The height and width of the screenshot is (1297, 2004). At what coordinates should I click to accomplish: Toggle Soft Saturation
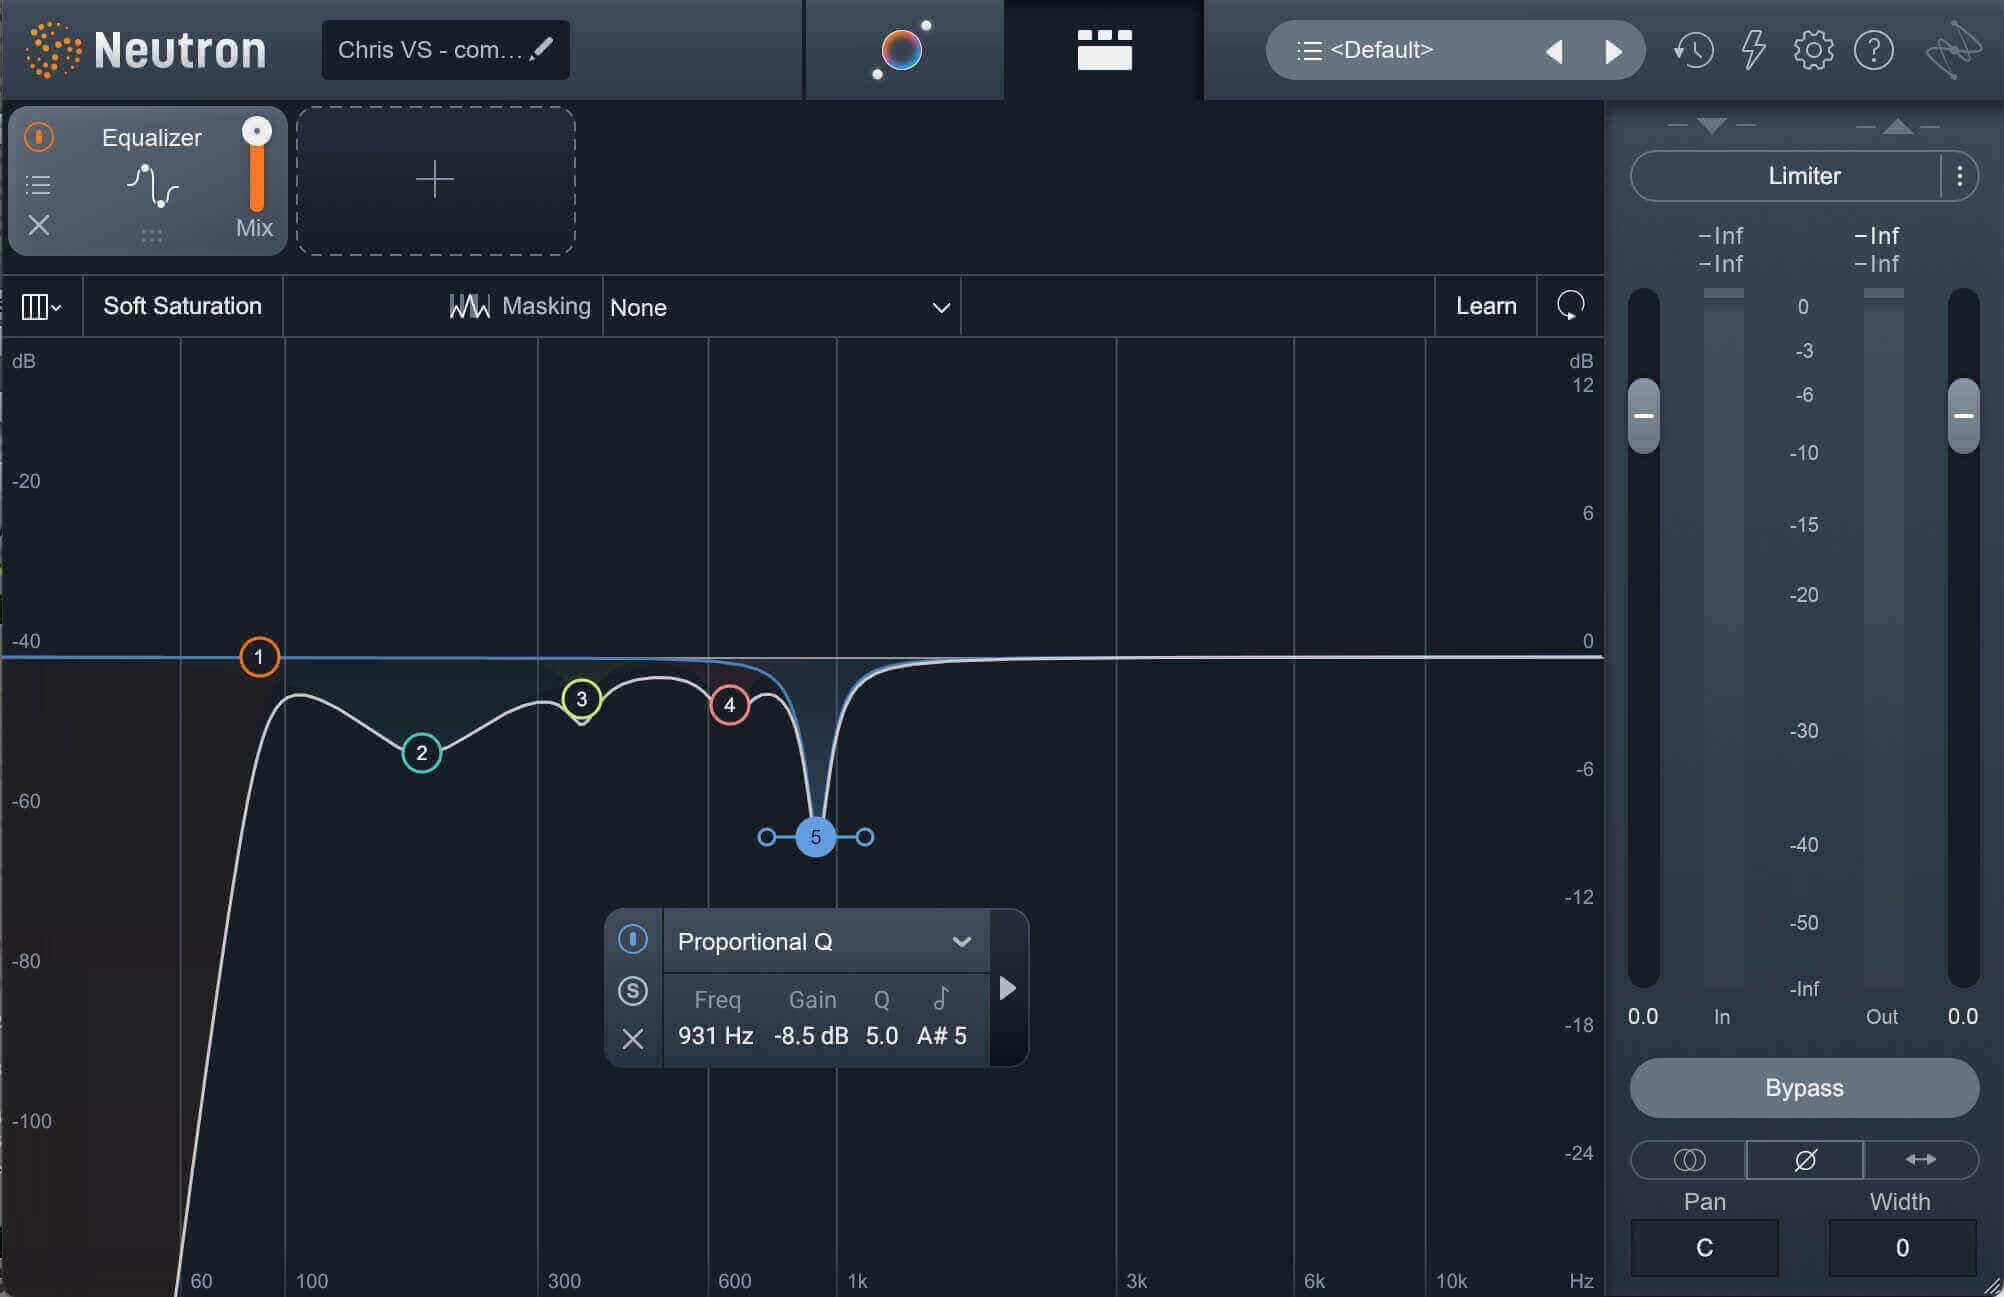[x=183, y=306]
